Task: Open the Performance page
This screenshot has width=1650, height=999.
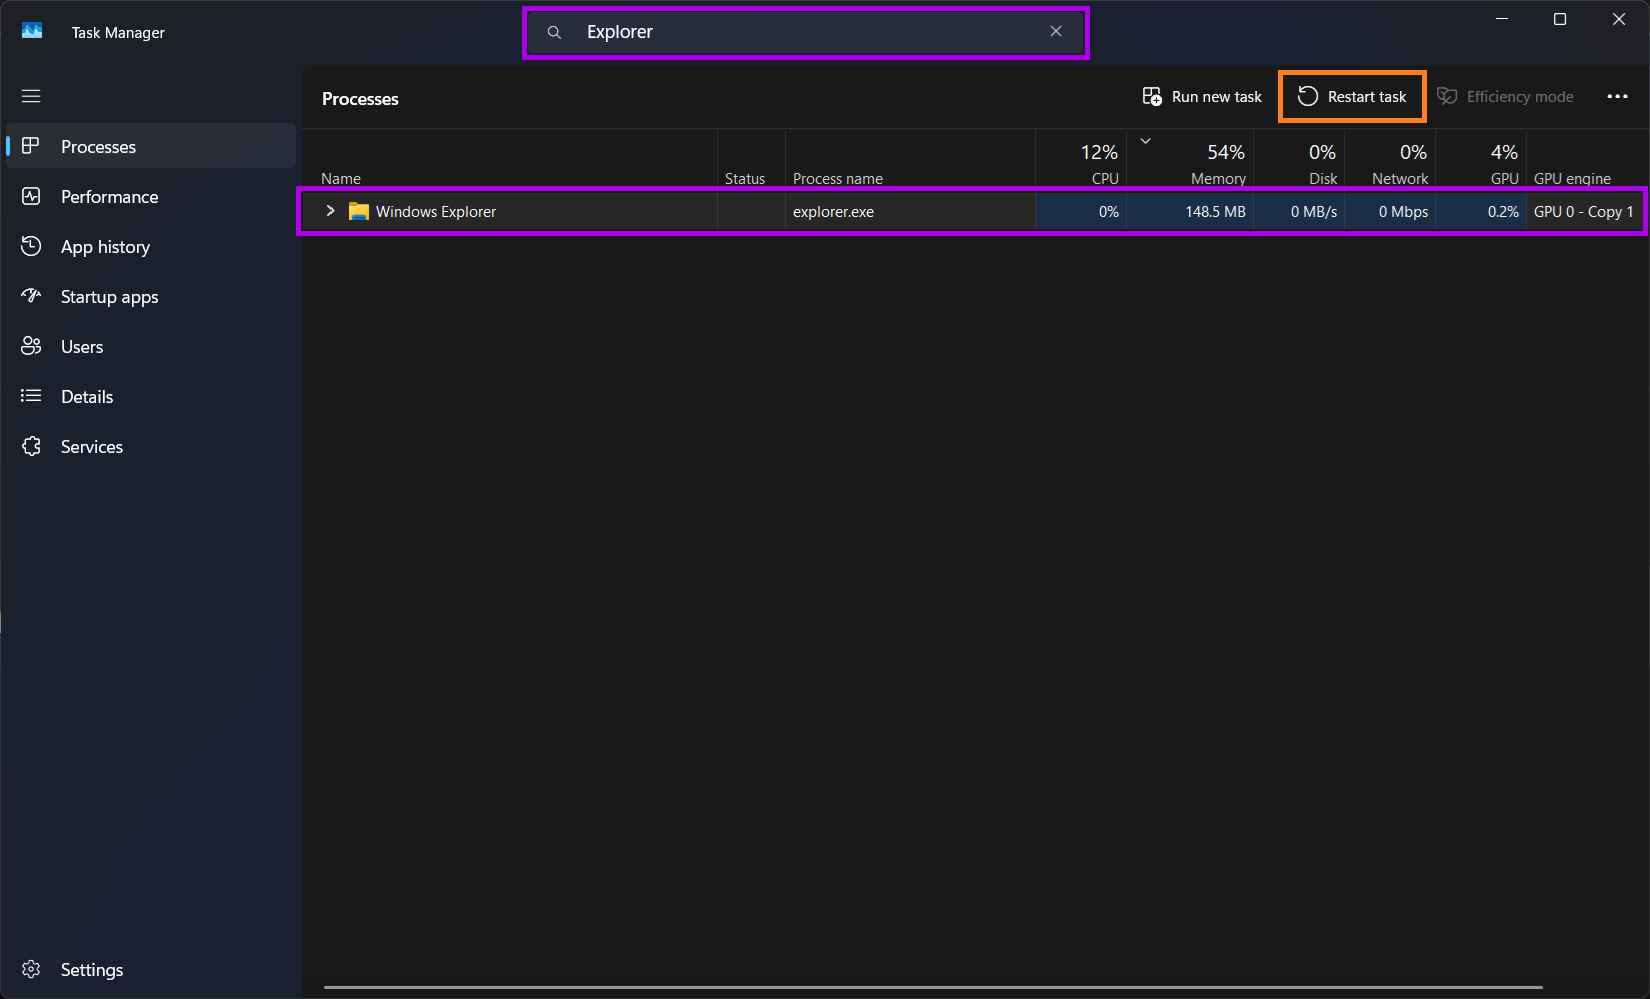Action: pyautogui.click(x=151, y=196)
